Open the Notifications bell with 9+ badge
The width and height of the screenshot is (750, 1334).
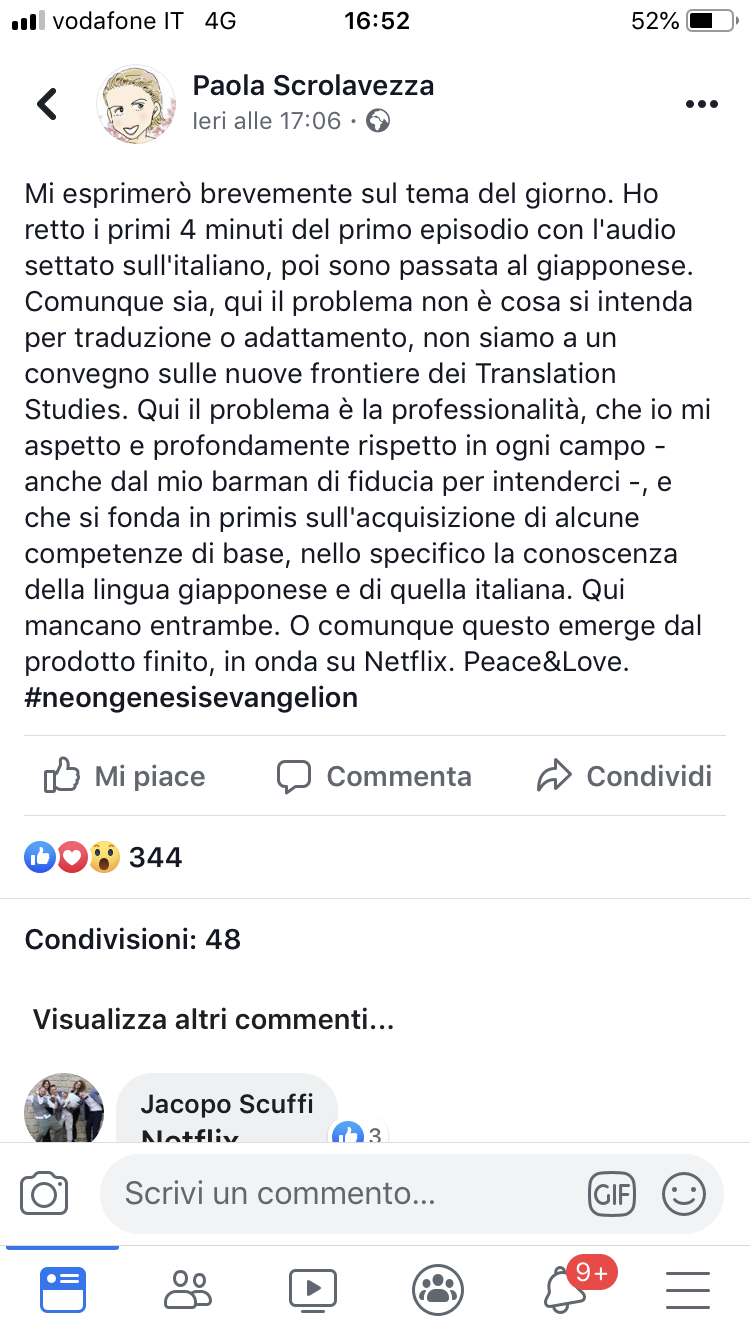coord(567,1289)
